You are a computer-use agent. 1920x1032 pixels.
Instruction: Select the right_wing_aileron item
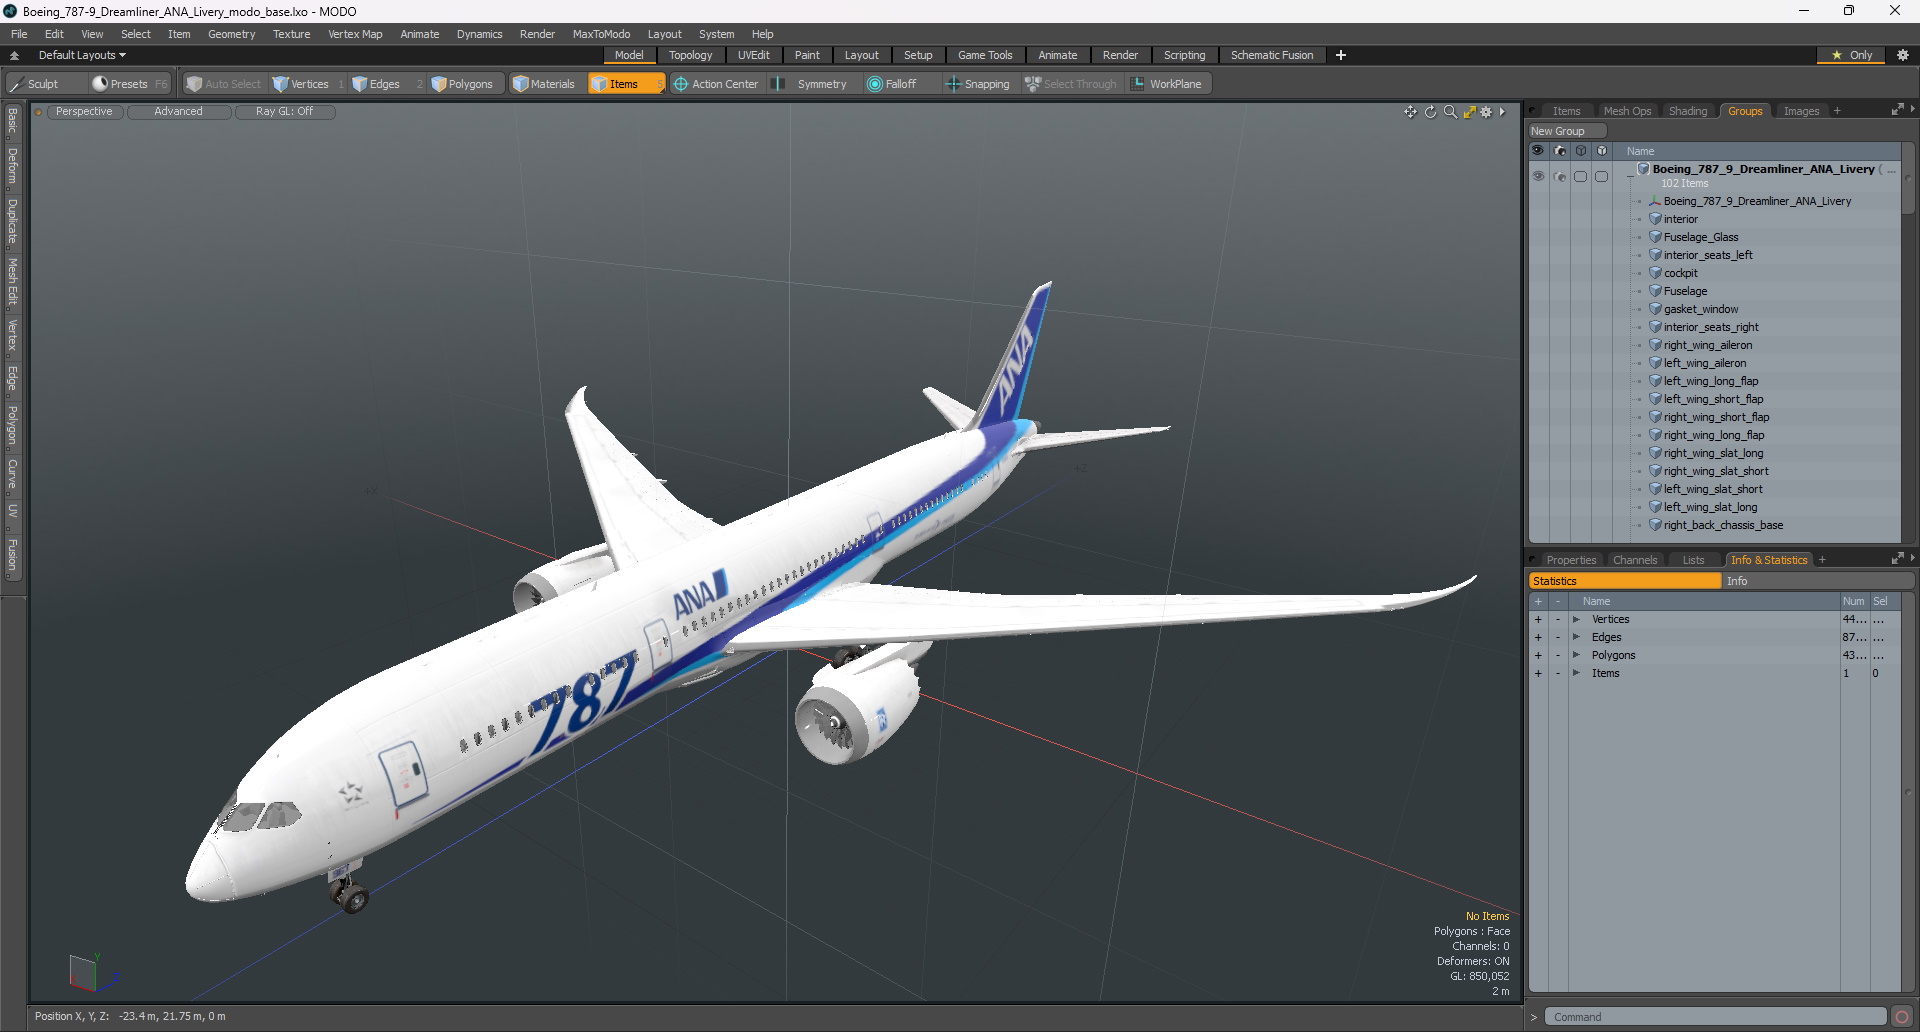pyautogui.click(x=1708, y=345)
